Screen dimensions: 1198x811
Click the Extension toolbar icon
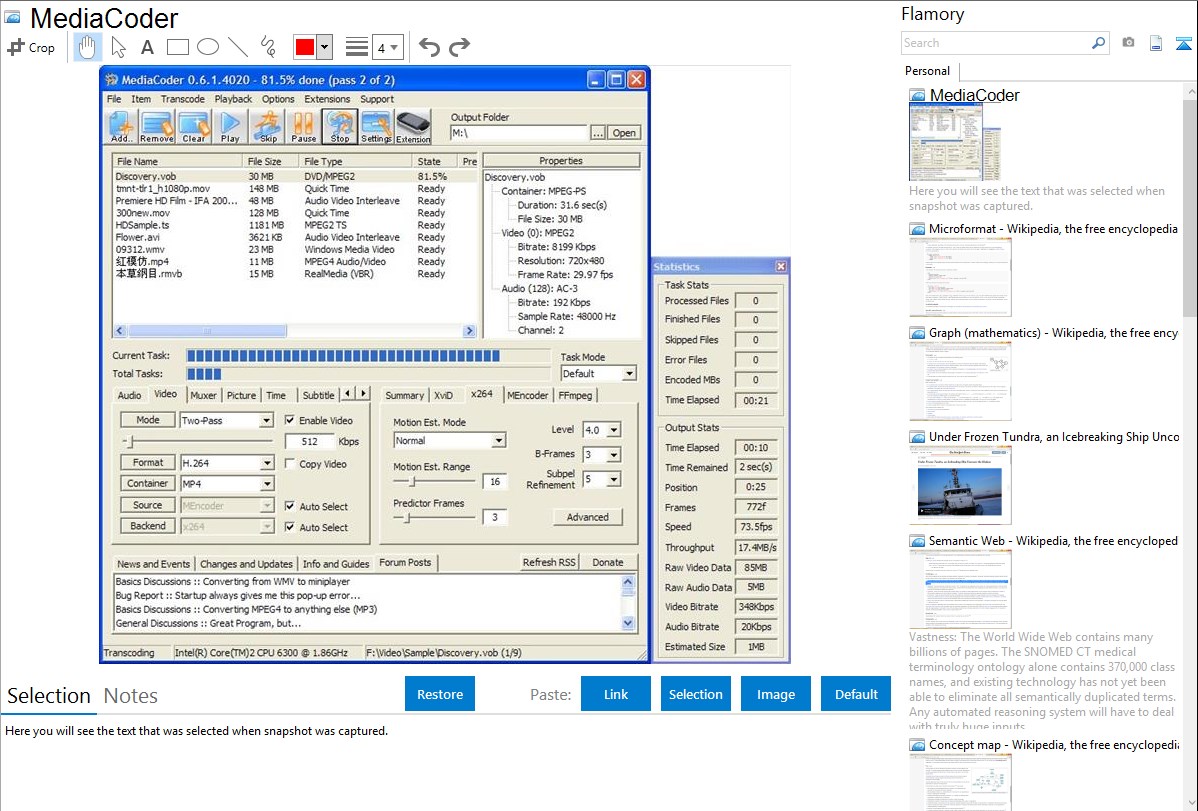click(x=413, y=127)
